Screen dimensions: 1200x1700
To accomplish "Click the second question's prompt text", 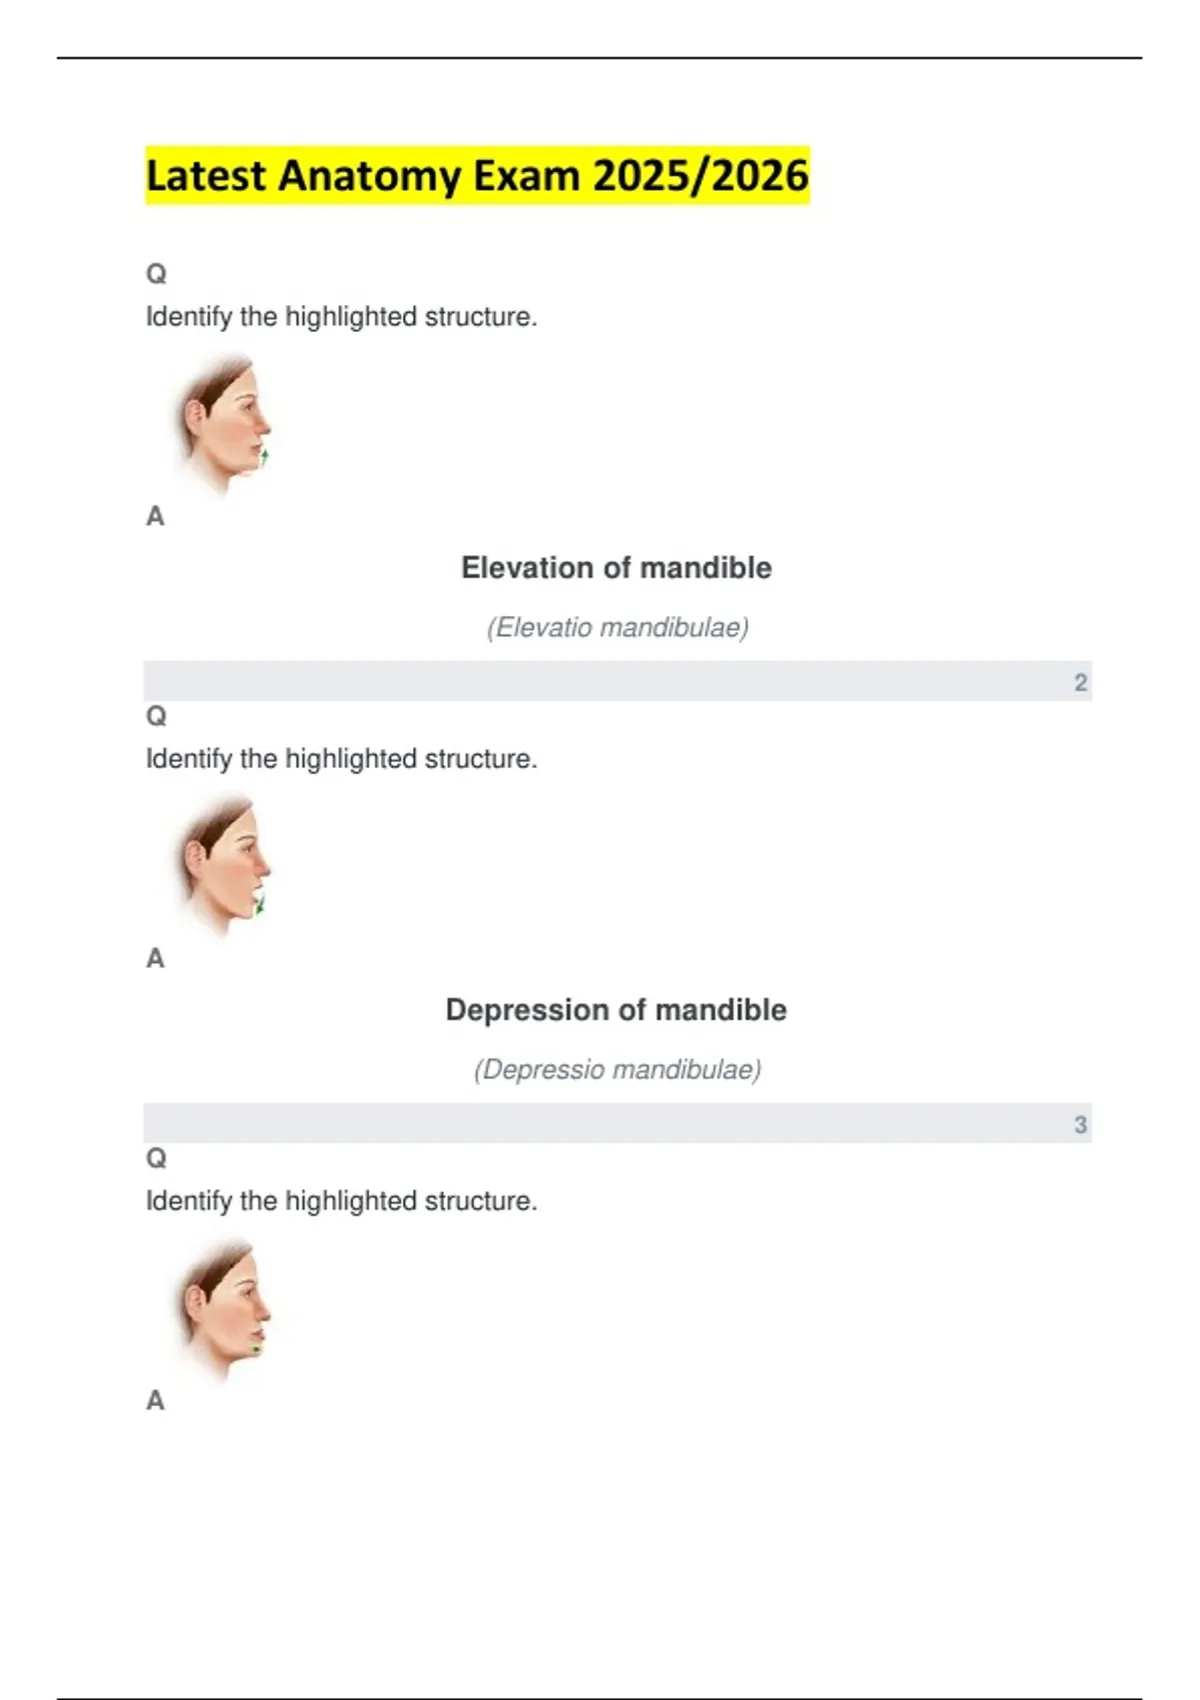I will (341, 759).
